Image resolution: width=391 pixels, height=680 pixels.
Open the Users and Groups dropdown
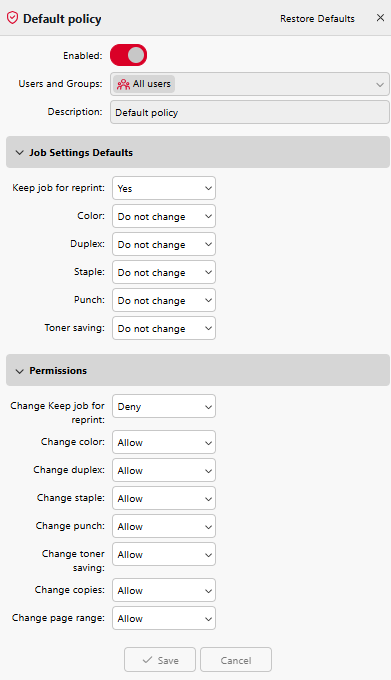pyautogui.click(x=250, y=84)
